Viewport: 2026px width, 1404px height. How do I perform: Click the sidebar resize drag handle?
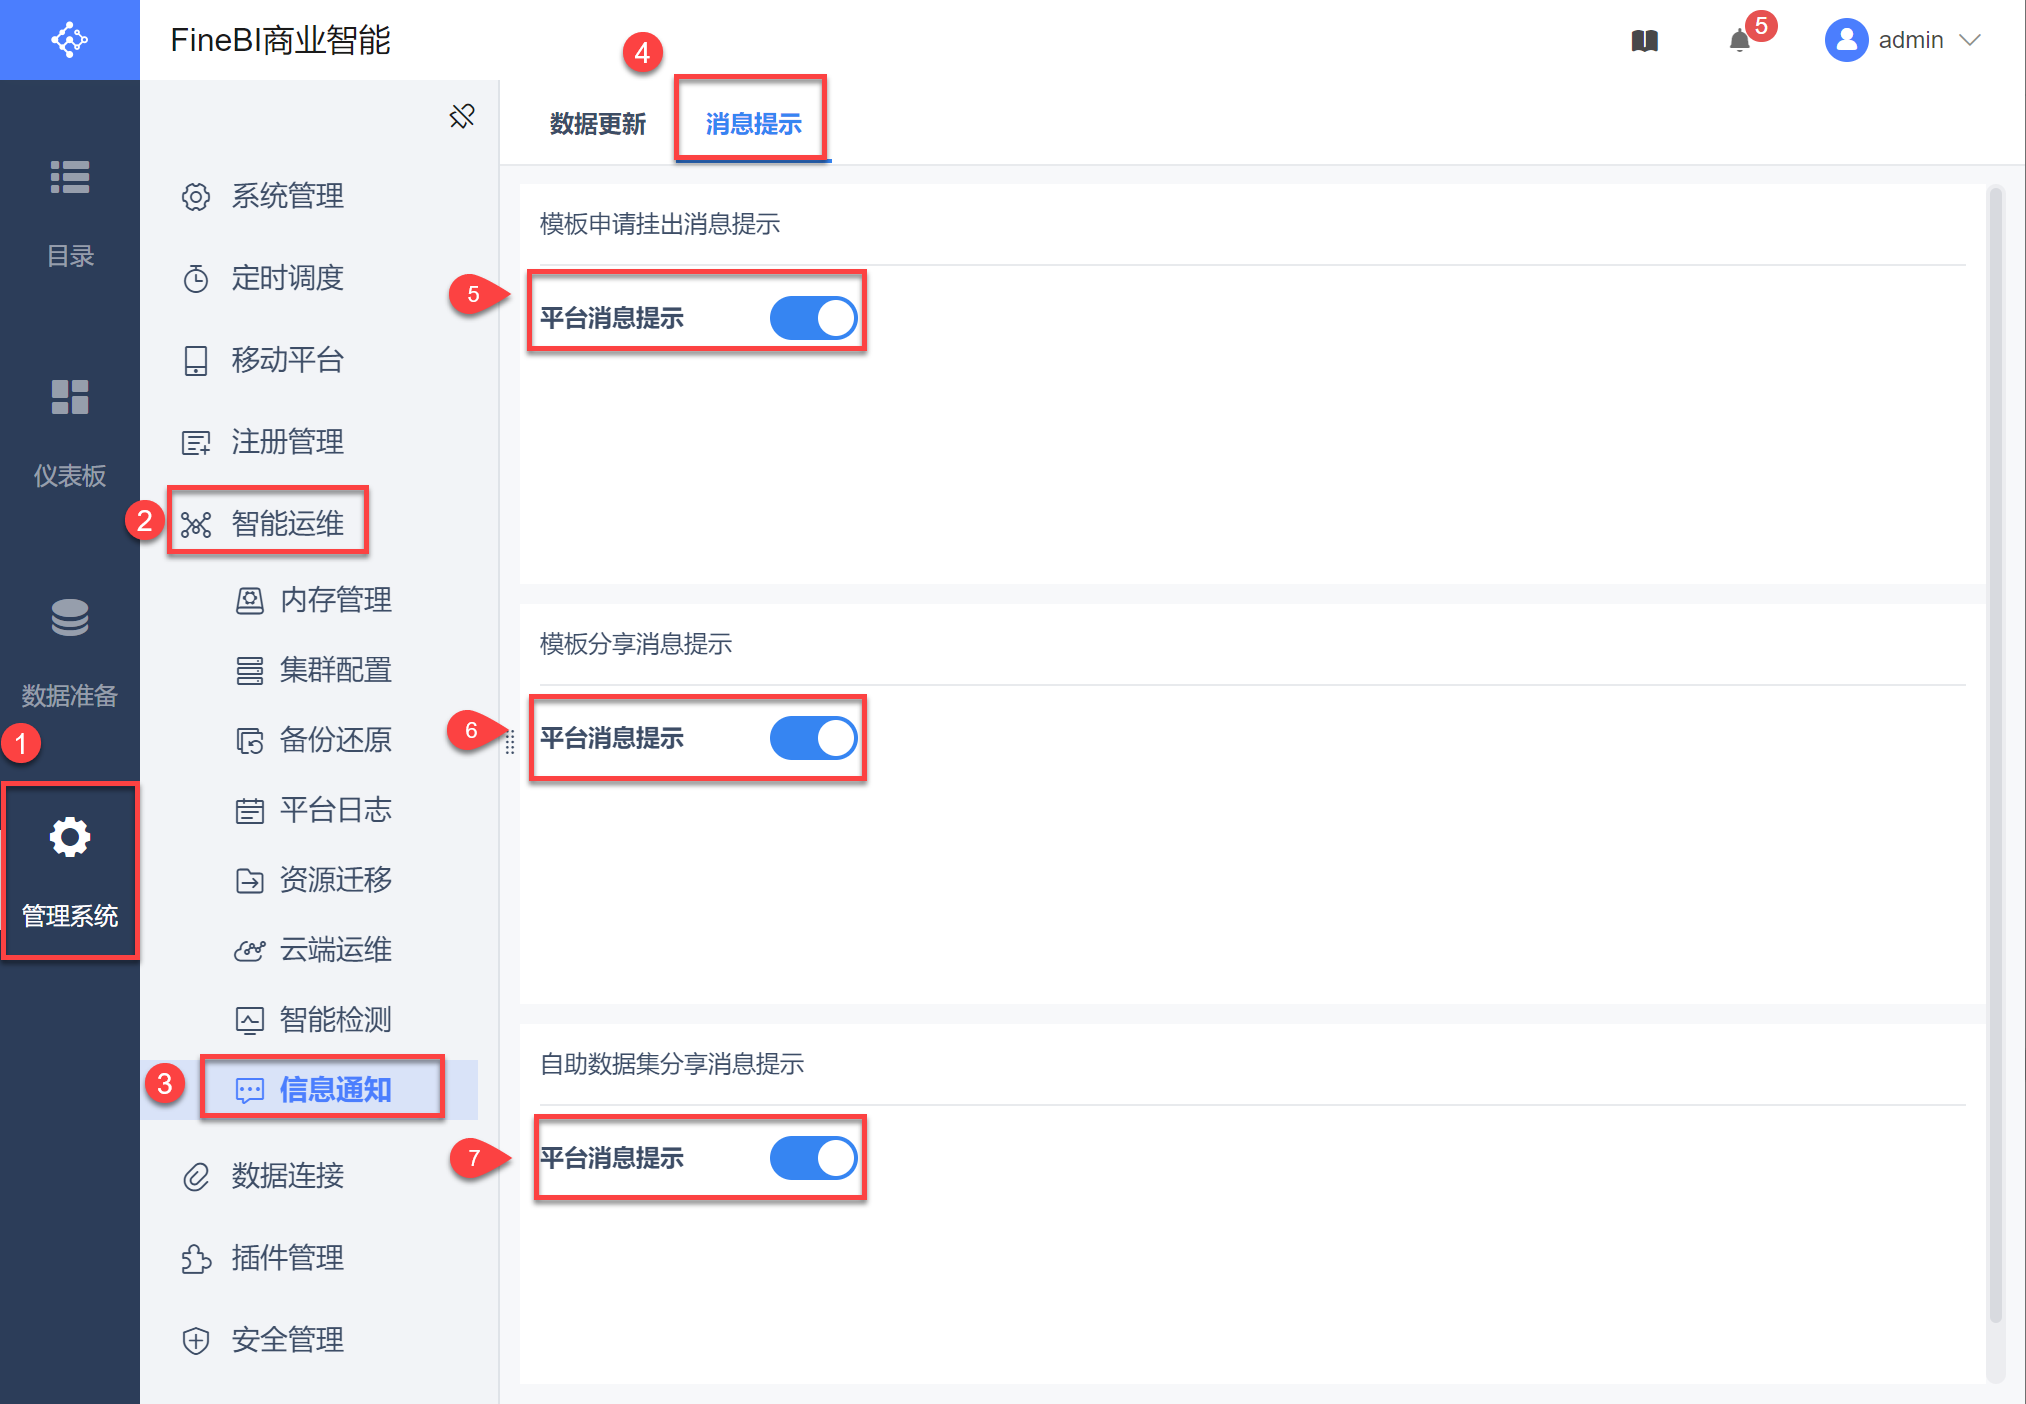point(510,742)
